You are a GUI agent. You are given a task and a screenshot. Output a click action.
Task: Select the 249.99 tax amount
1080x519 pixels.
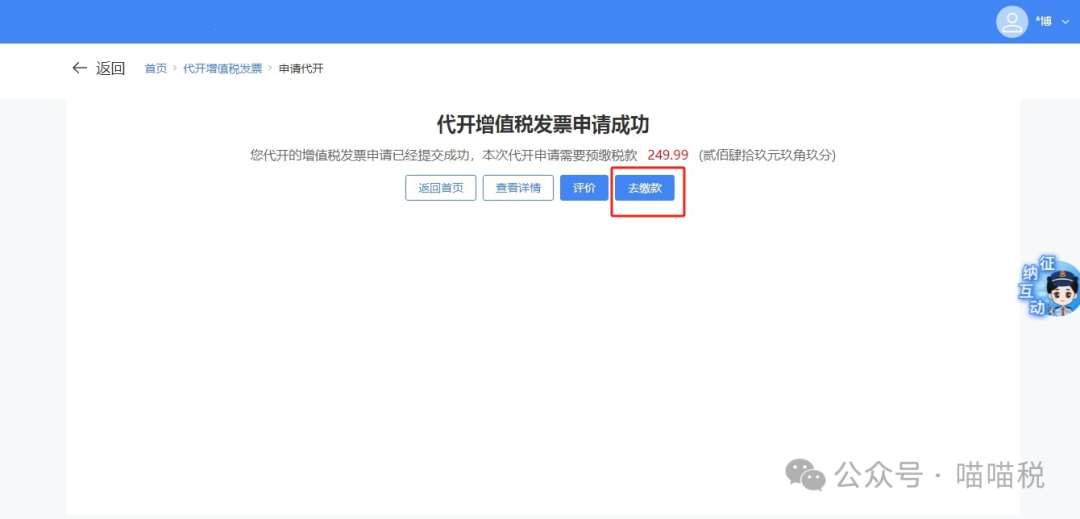[x=667, y=155]
